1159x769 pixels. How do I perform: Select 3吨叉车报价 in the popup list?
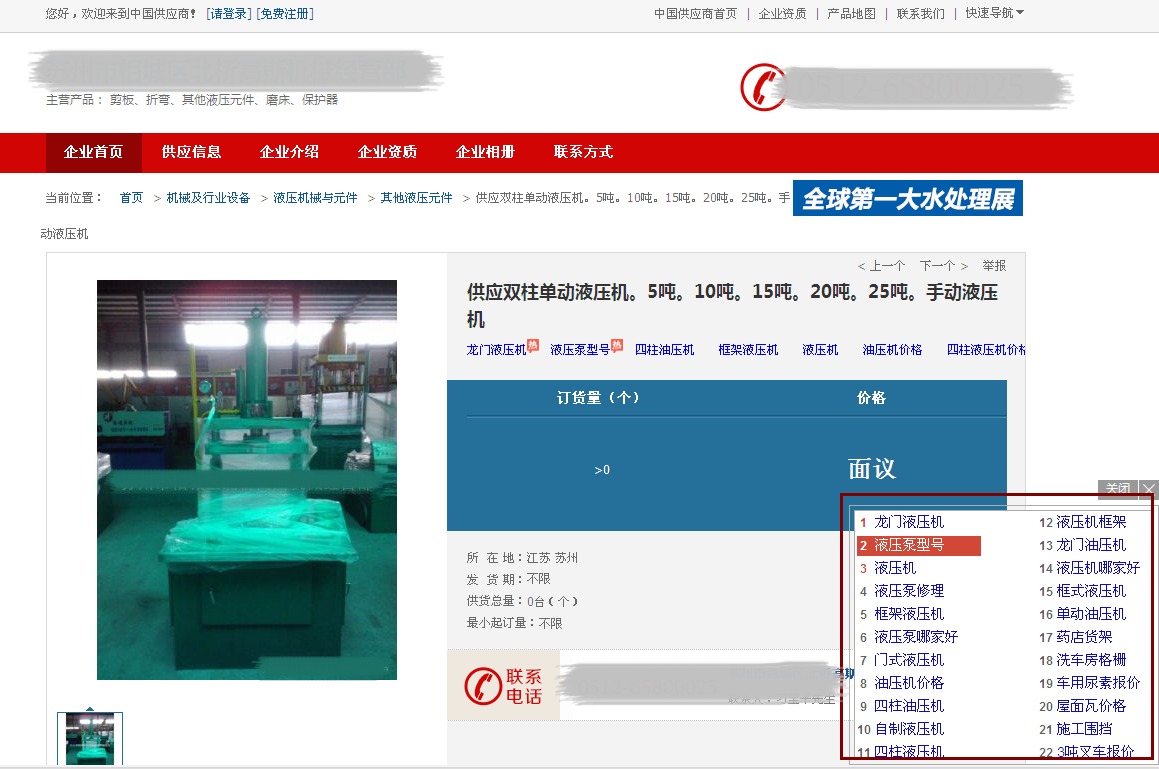(1098, 751)
